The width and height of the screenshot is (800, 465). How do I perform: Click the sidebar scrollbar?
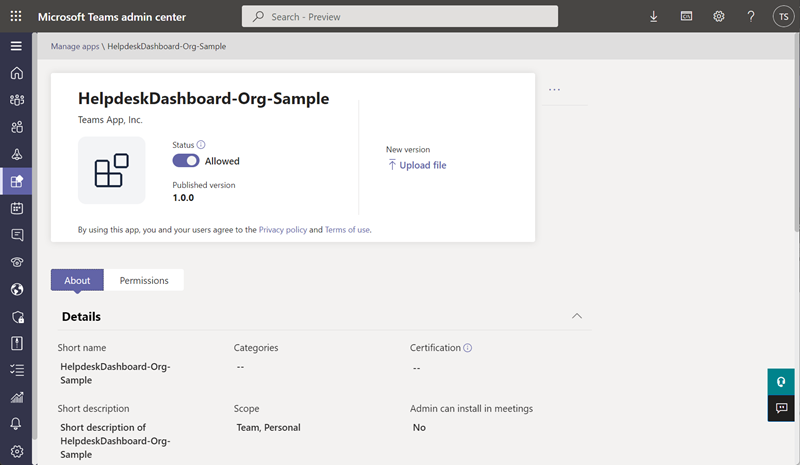35,235
